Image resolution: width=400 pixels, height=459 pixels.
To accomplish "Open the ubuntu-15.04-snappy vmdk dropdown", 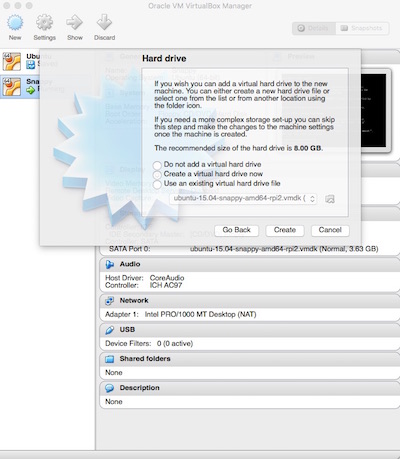I will click(243, 198).
